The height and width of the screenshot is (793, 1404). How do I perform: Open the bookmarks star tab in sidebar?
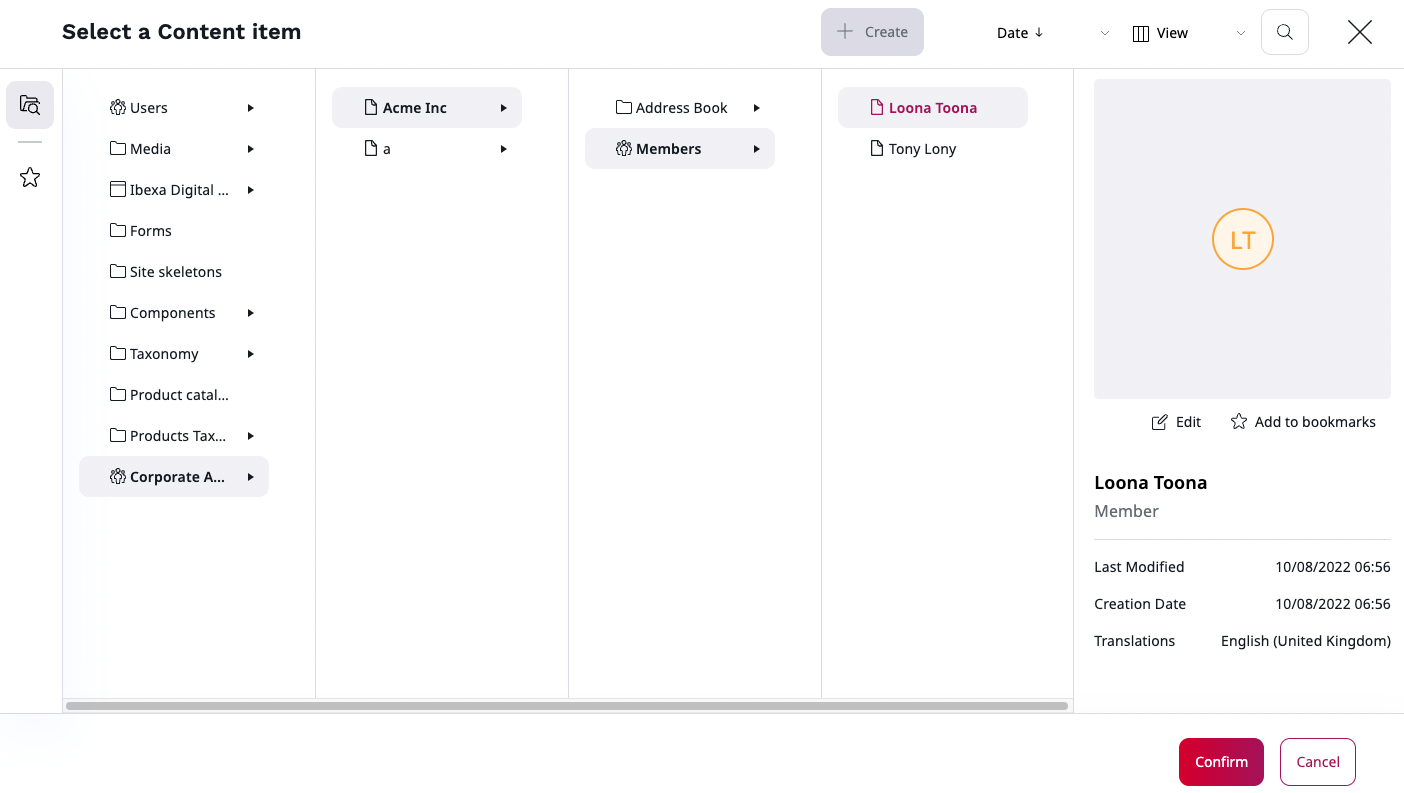coord(30,178)
